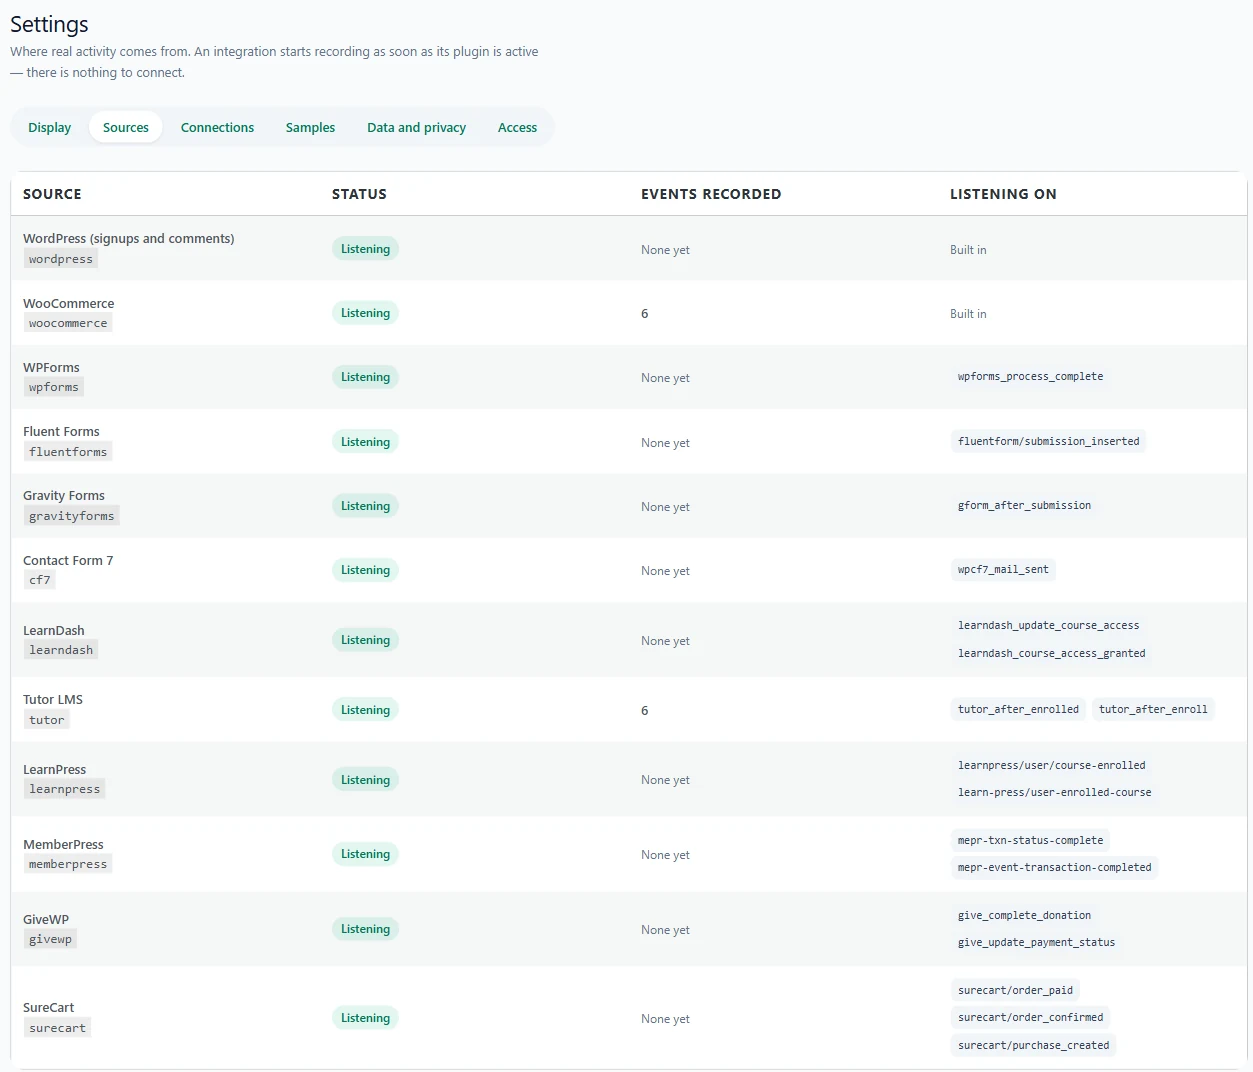The image size is (1253, 1072).
Task: Click the EVENTS RECORDED column header
Action: (x=711, y=194)
